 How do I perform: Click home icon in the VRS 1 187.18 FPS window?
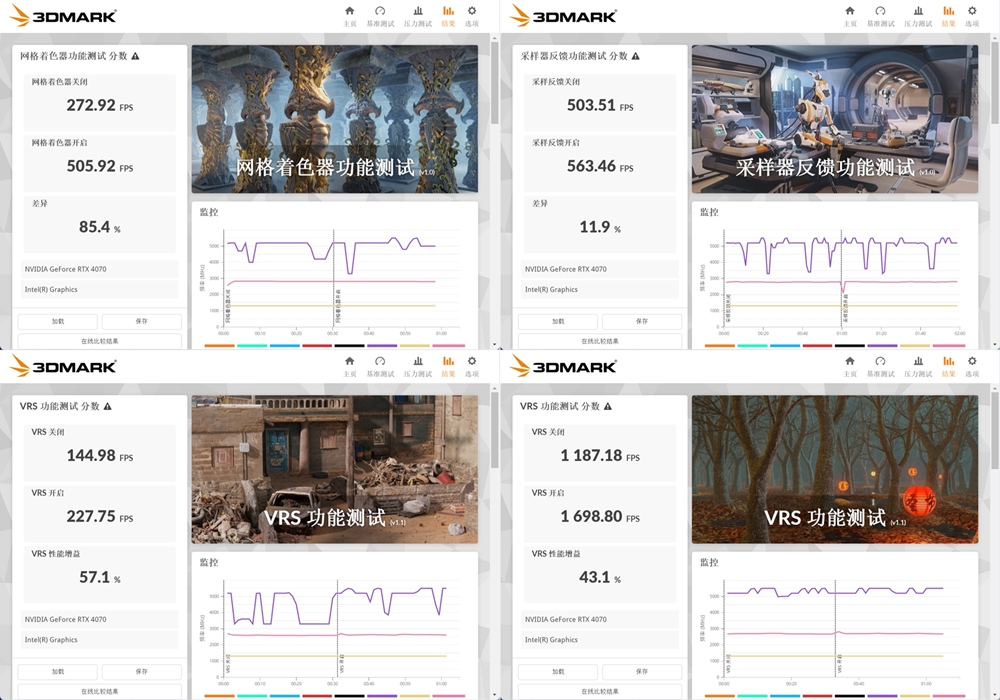(849, 361)
